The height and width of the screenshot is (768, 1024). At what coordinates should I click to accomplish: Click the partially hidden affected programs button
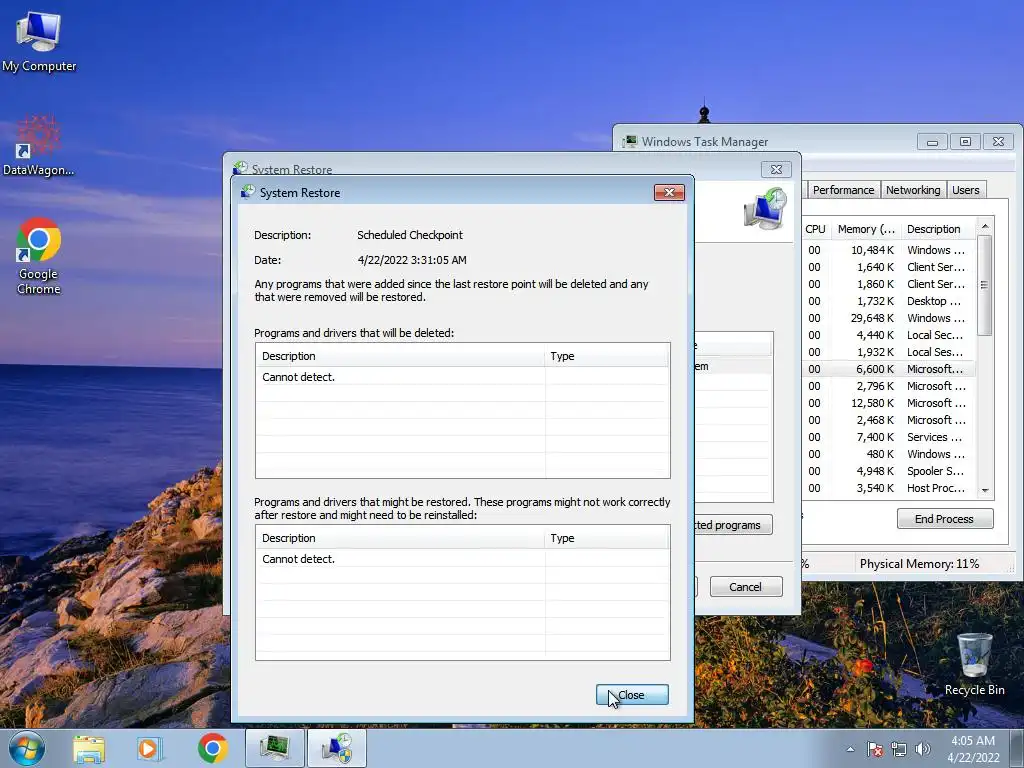tap(734, 525)
